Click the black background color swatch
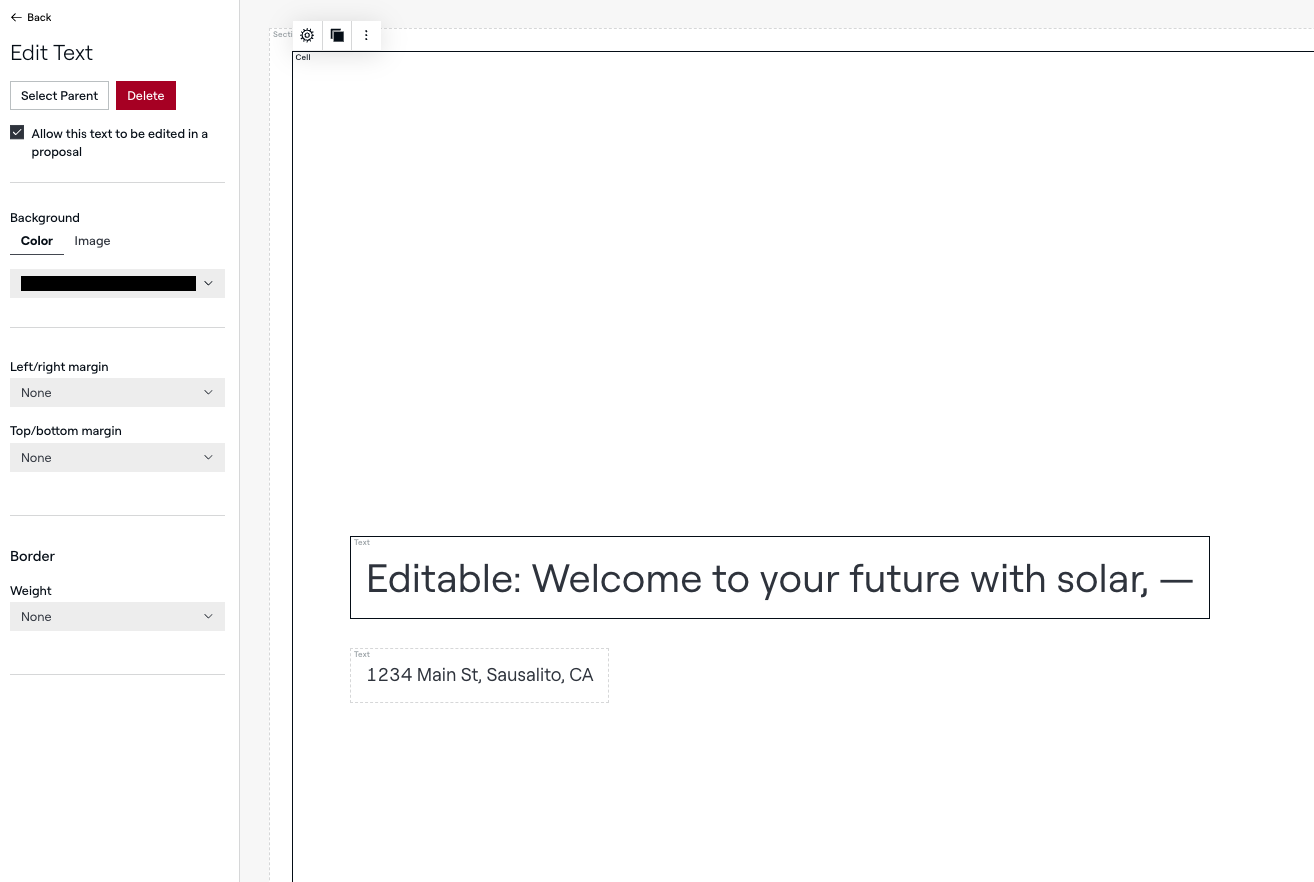Image resolution: width=1314 pixels, height=882 pixels. [108, 284]
